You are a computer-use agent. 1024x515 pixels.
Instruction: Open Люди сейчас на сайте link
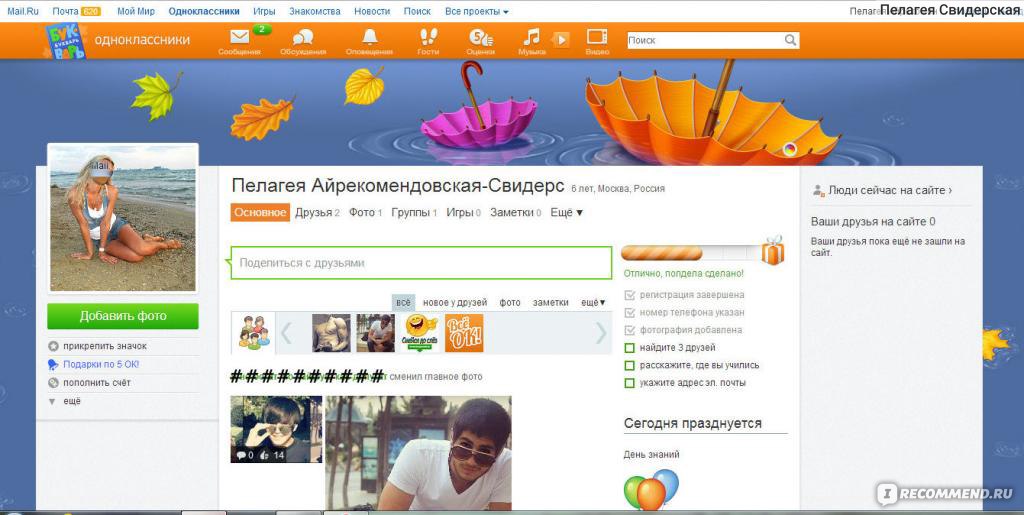pyautogui.click(x=890, y=191)
